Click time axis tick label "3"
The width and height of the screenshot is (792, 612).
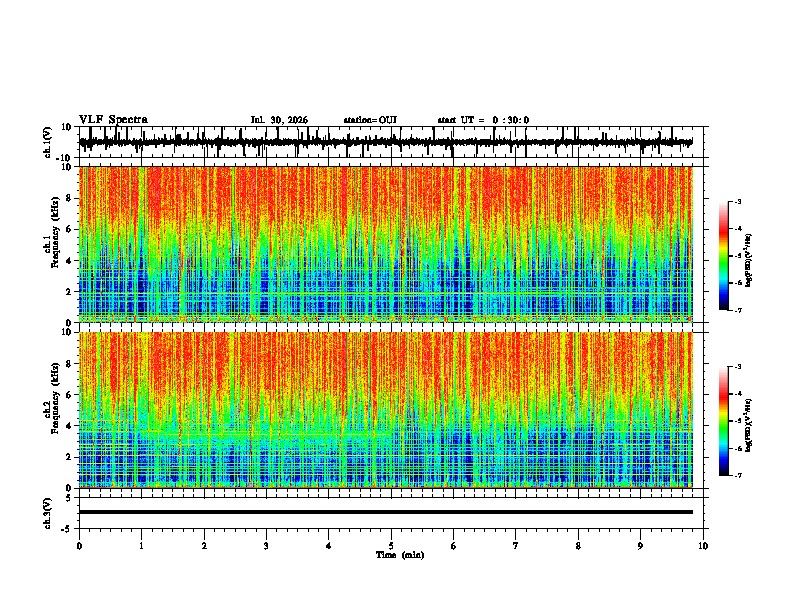tap(266, 546)
